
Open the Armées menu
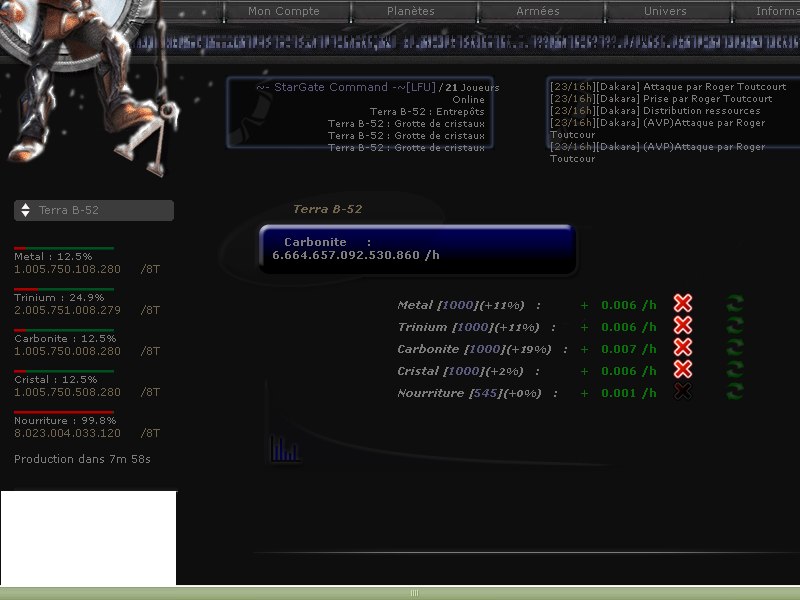pos(538,11)
